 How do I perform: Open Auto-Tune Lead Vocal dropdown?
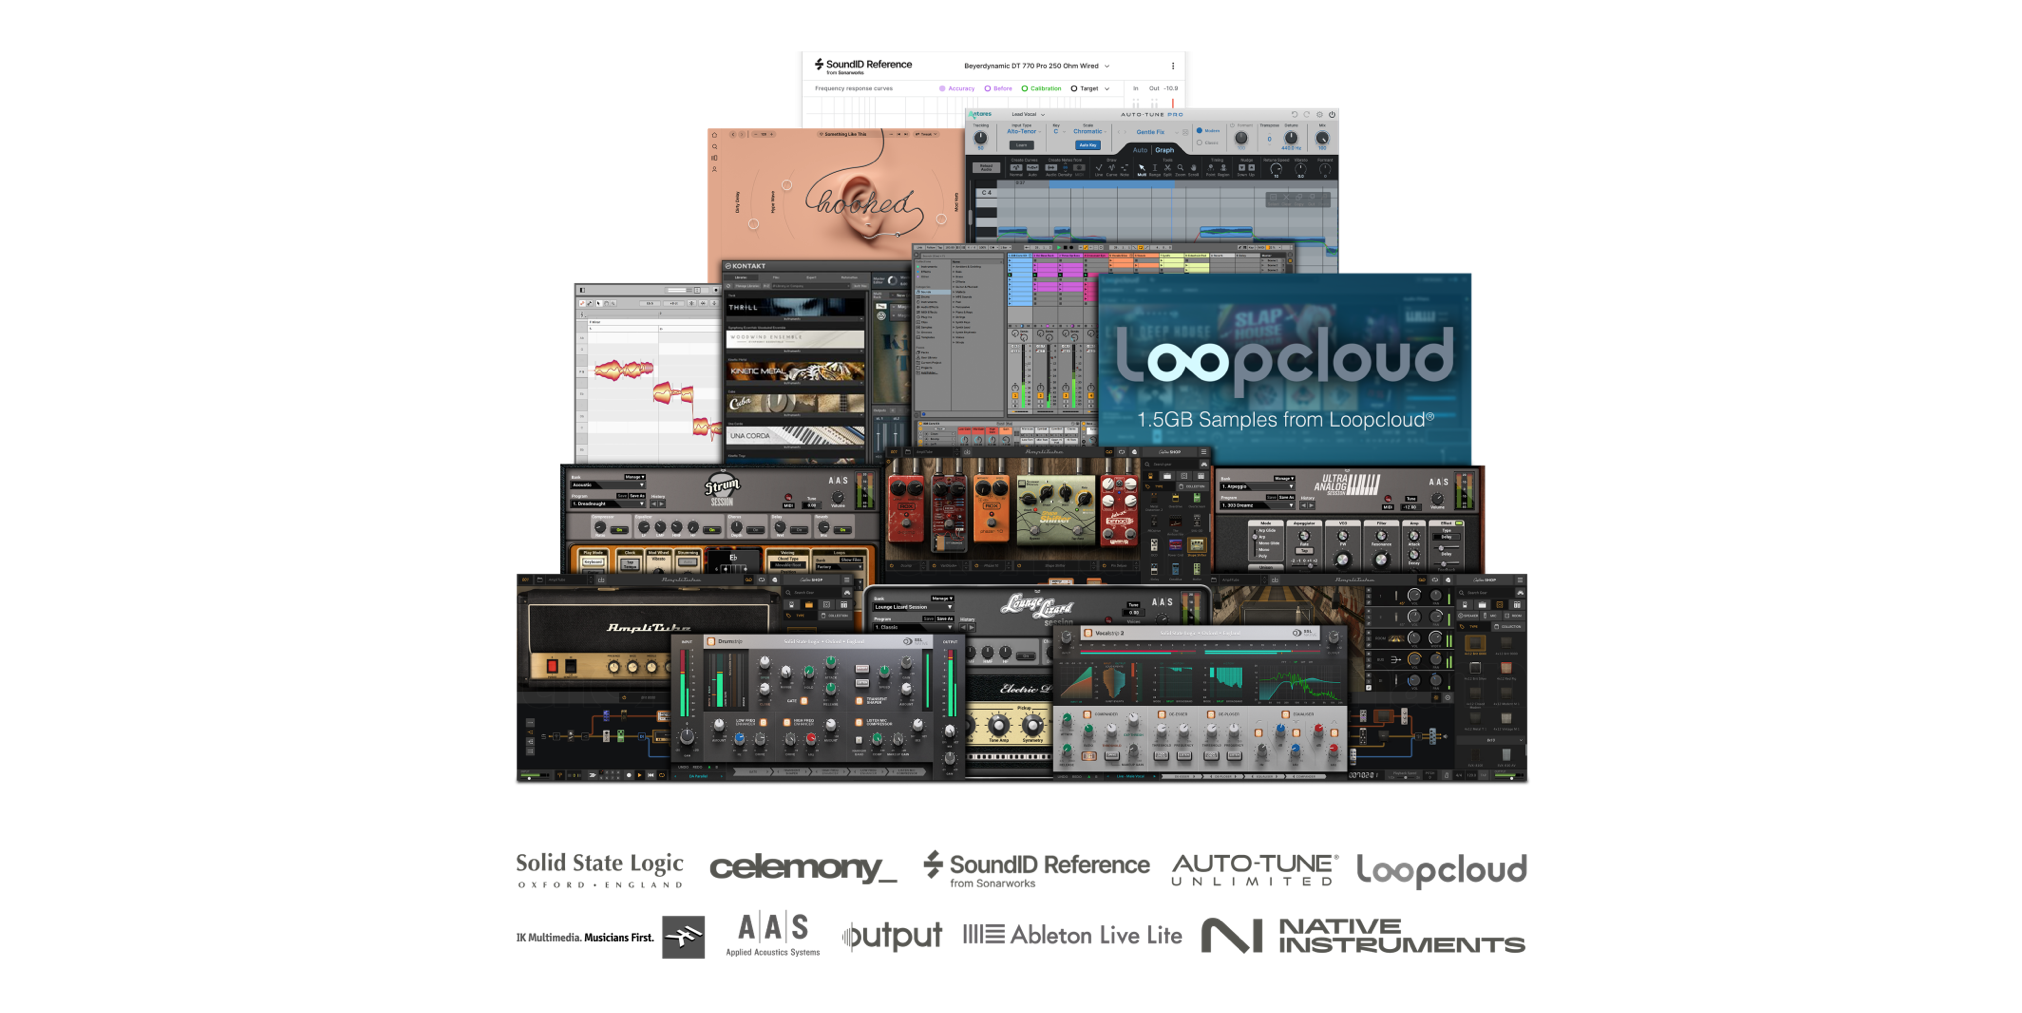pyautogui.click(x=1029, y=114)
